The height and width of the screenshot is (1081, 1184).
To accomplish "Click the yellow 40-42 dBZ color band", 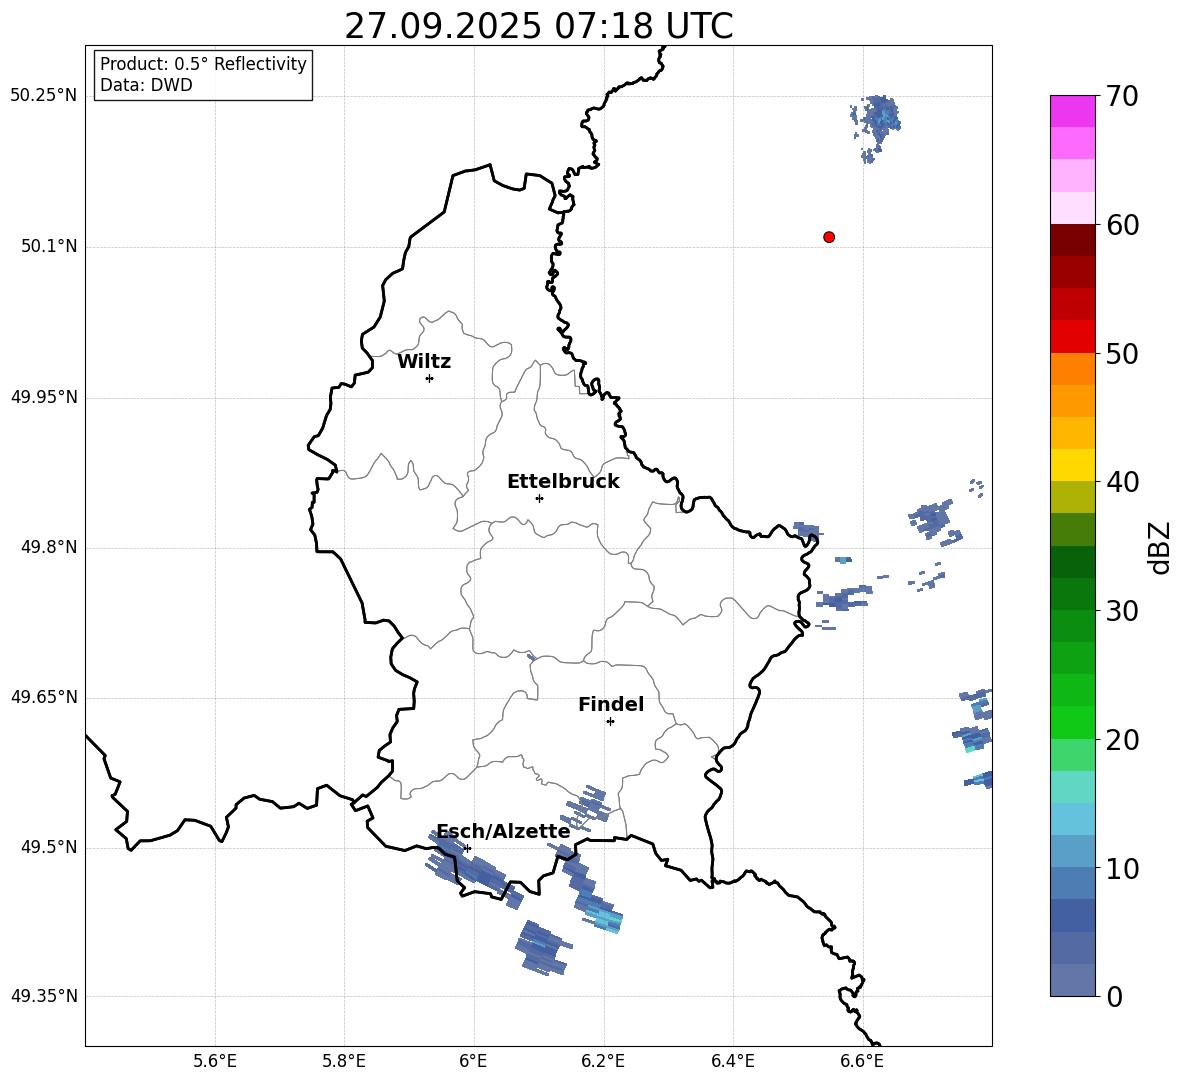I will (1073, 465).
